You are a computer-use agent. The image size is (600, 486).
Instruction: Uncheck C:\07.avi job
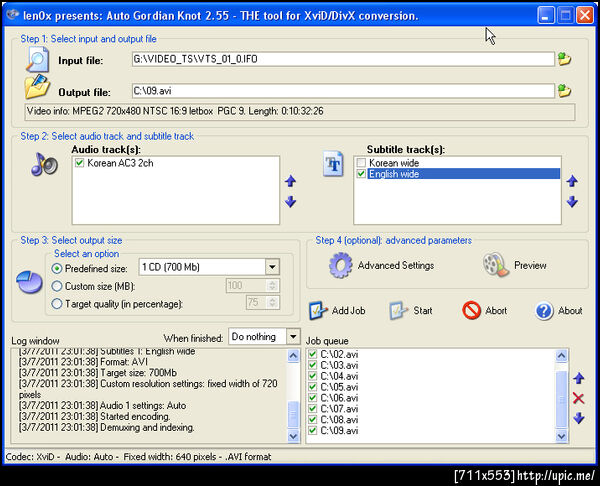tap(313, 408)
